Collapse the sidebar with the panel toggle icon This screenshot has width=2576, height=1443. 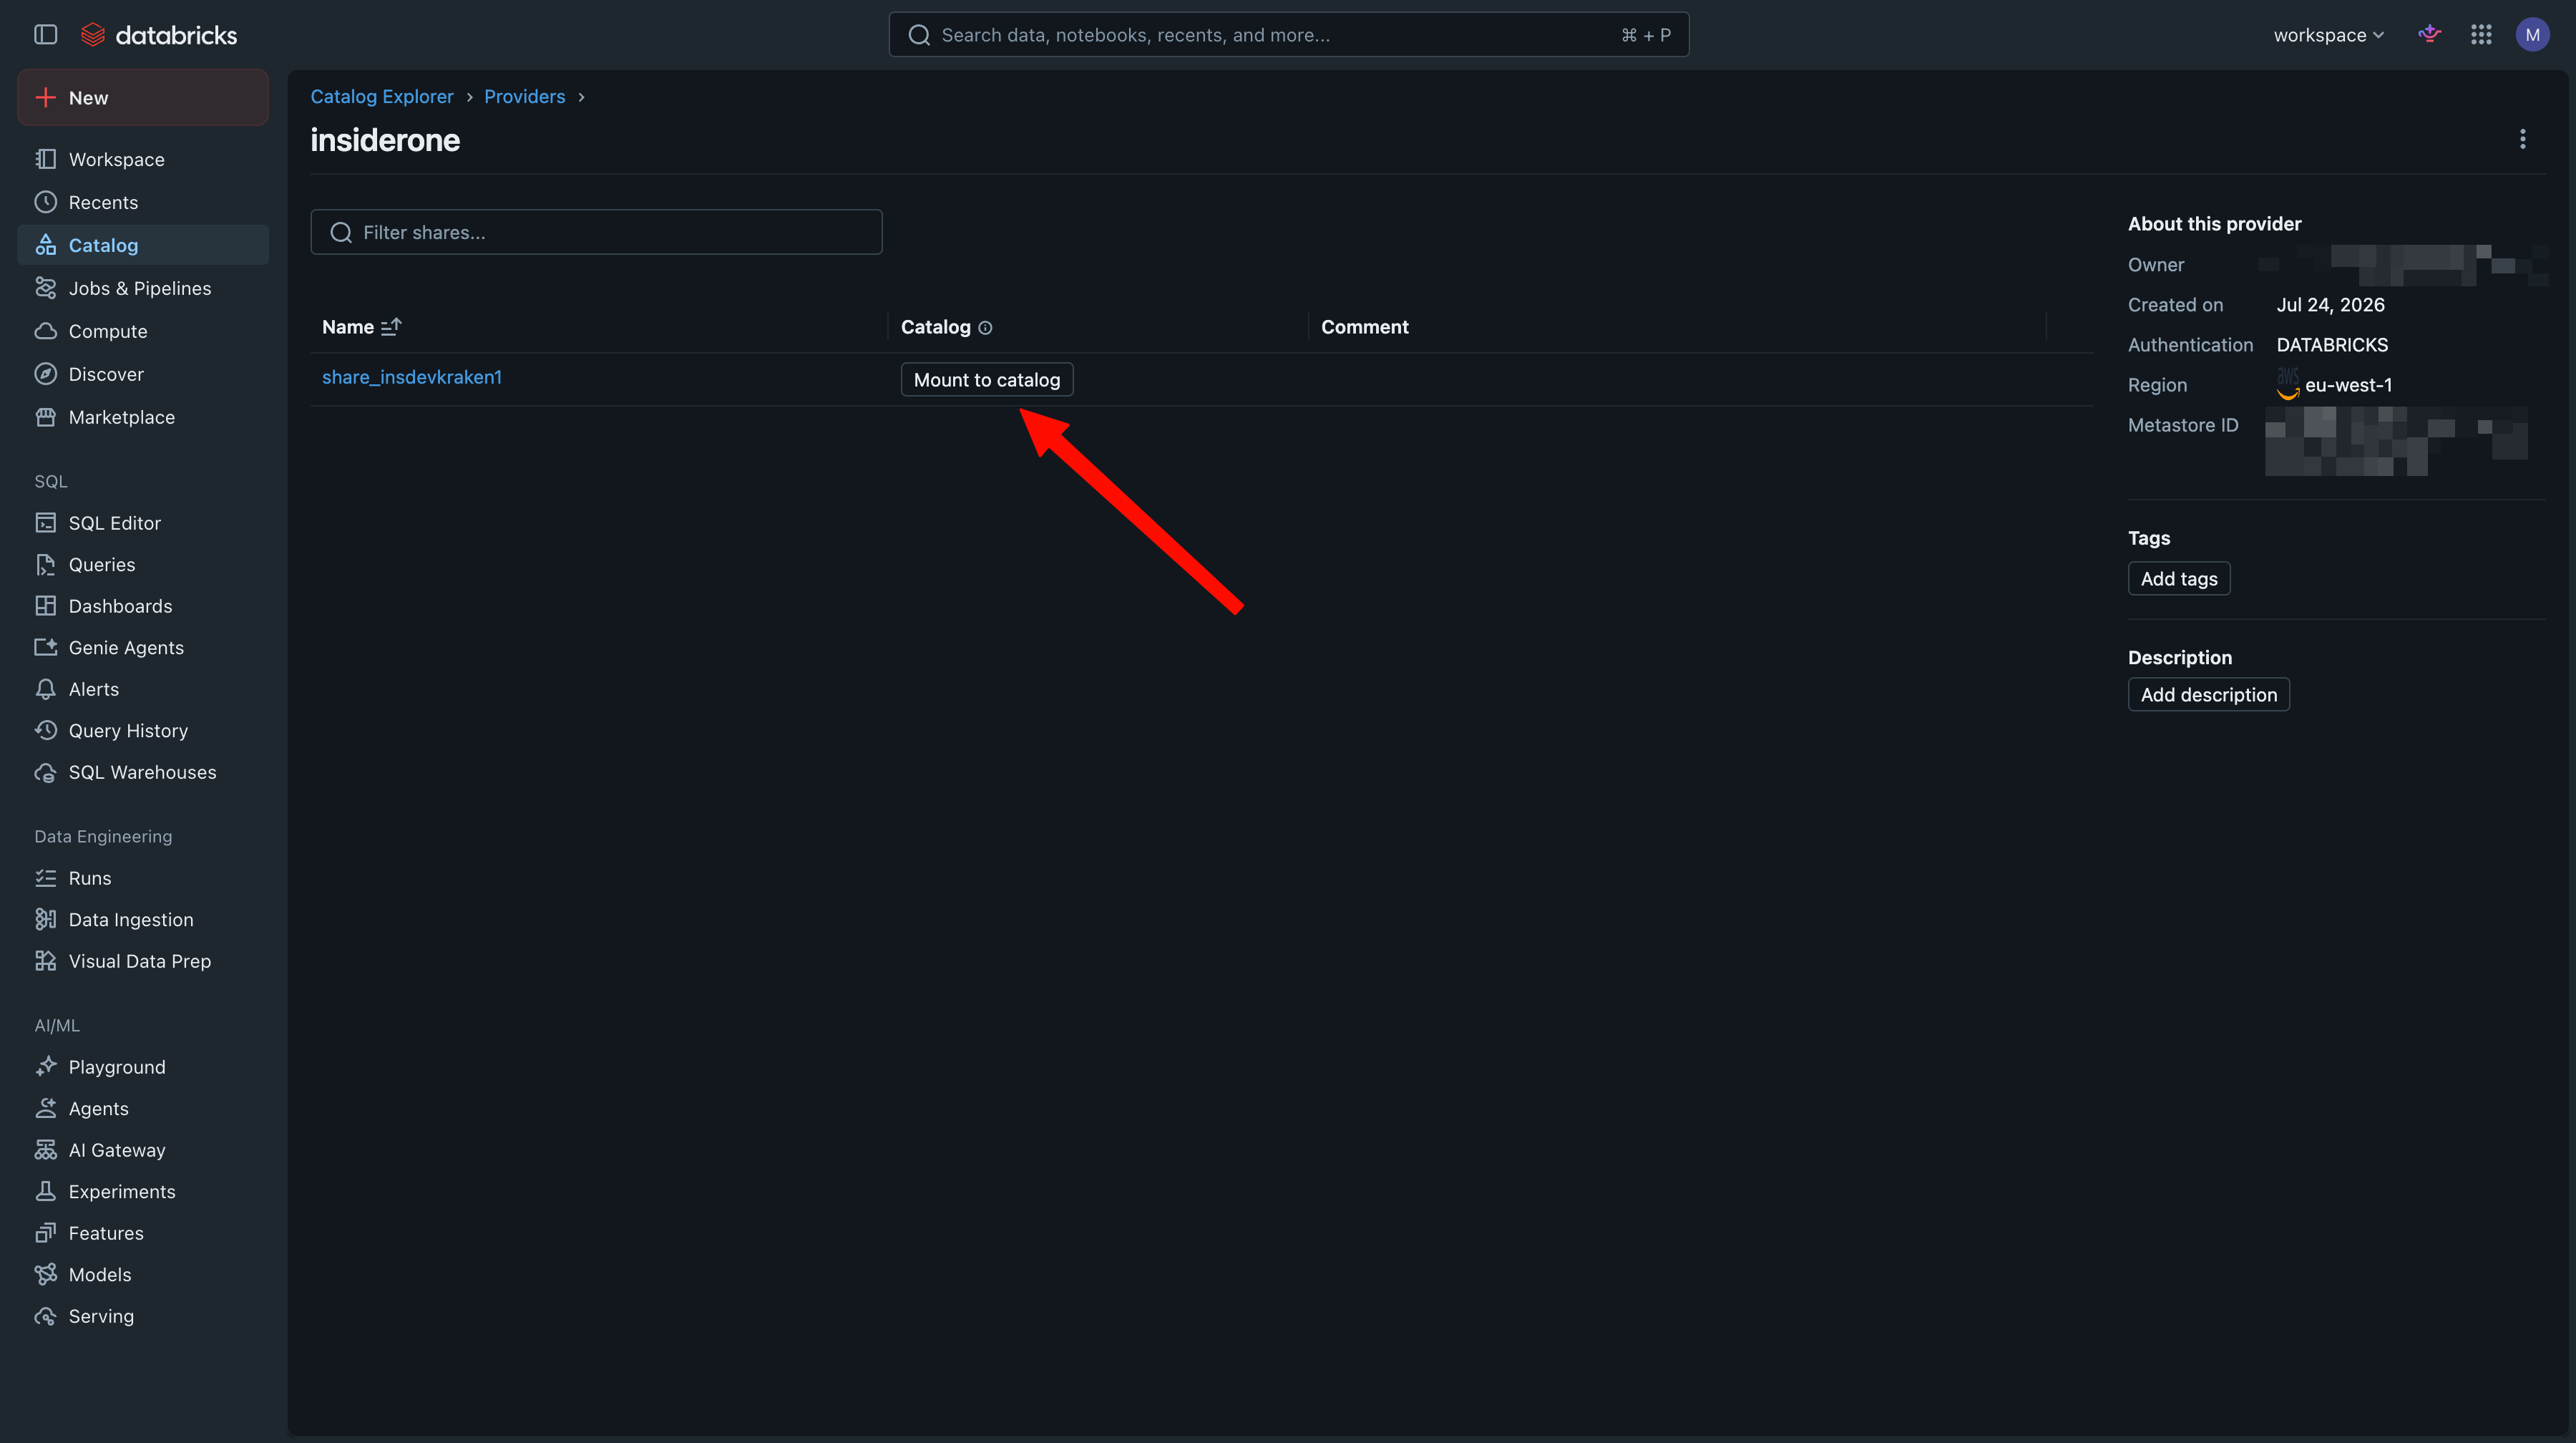(x=46, y=35)
